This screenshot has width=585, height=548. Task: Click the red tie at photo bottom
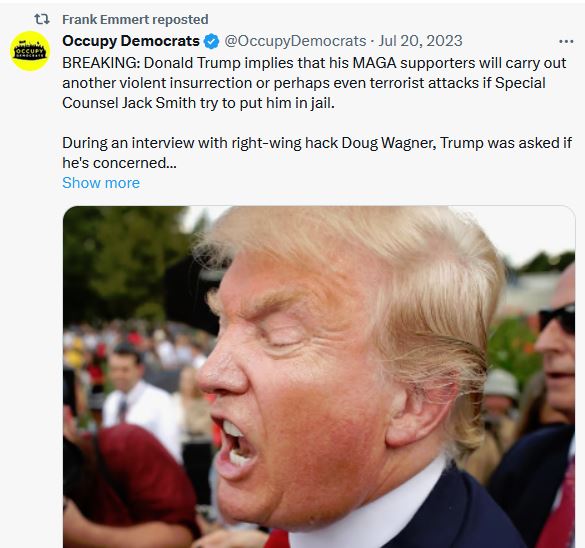(277, 538)
